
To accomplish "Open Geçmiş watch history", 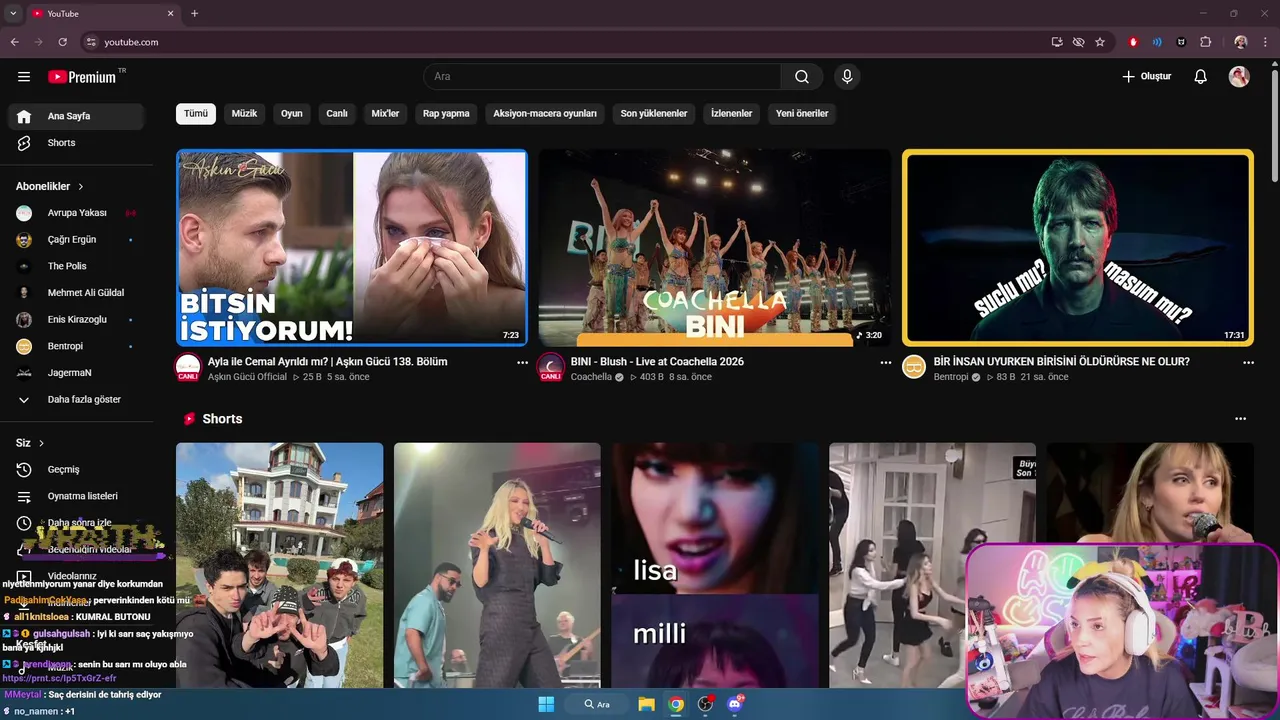I will click(x=76, y=469).
